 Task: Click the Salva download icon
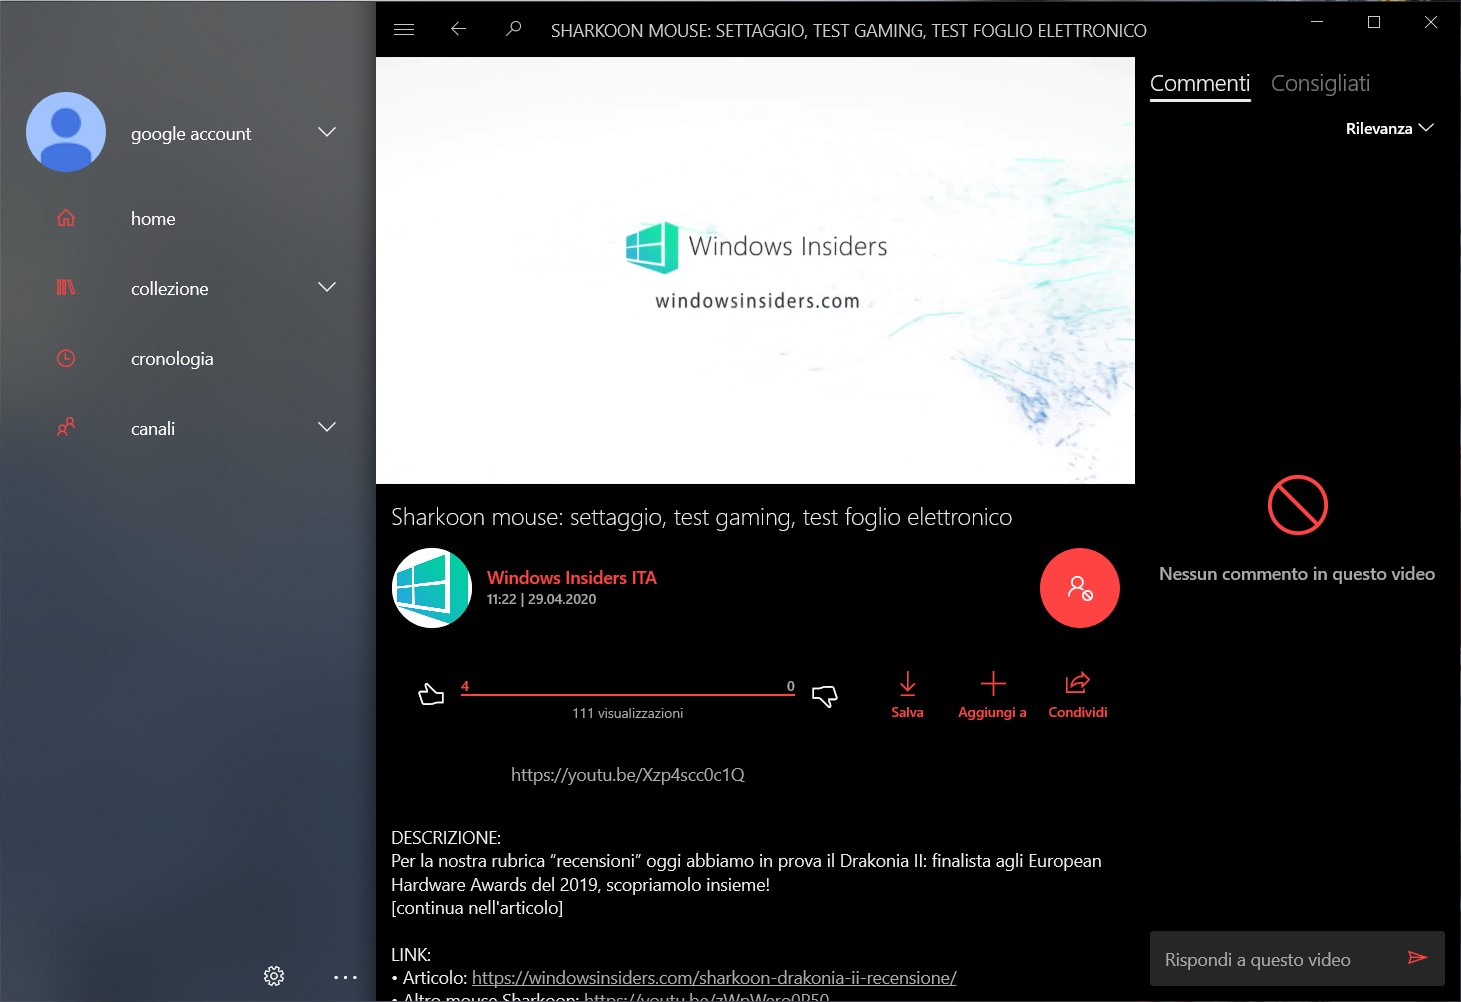[907, 684]
